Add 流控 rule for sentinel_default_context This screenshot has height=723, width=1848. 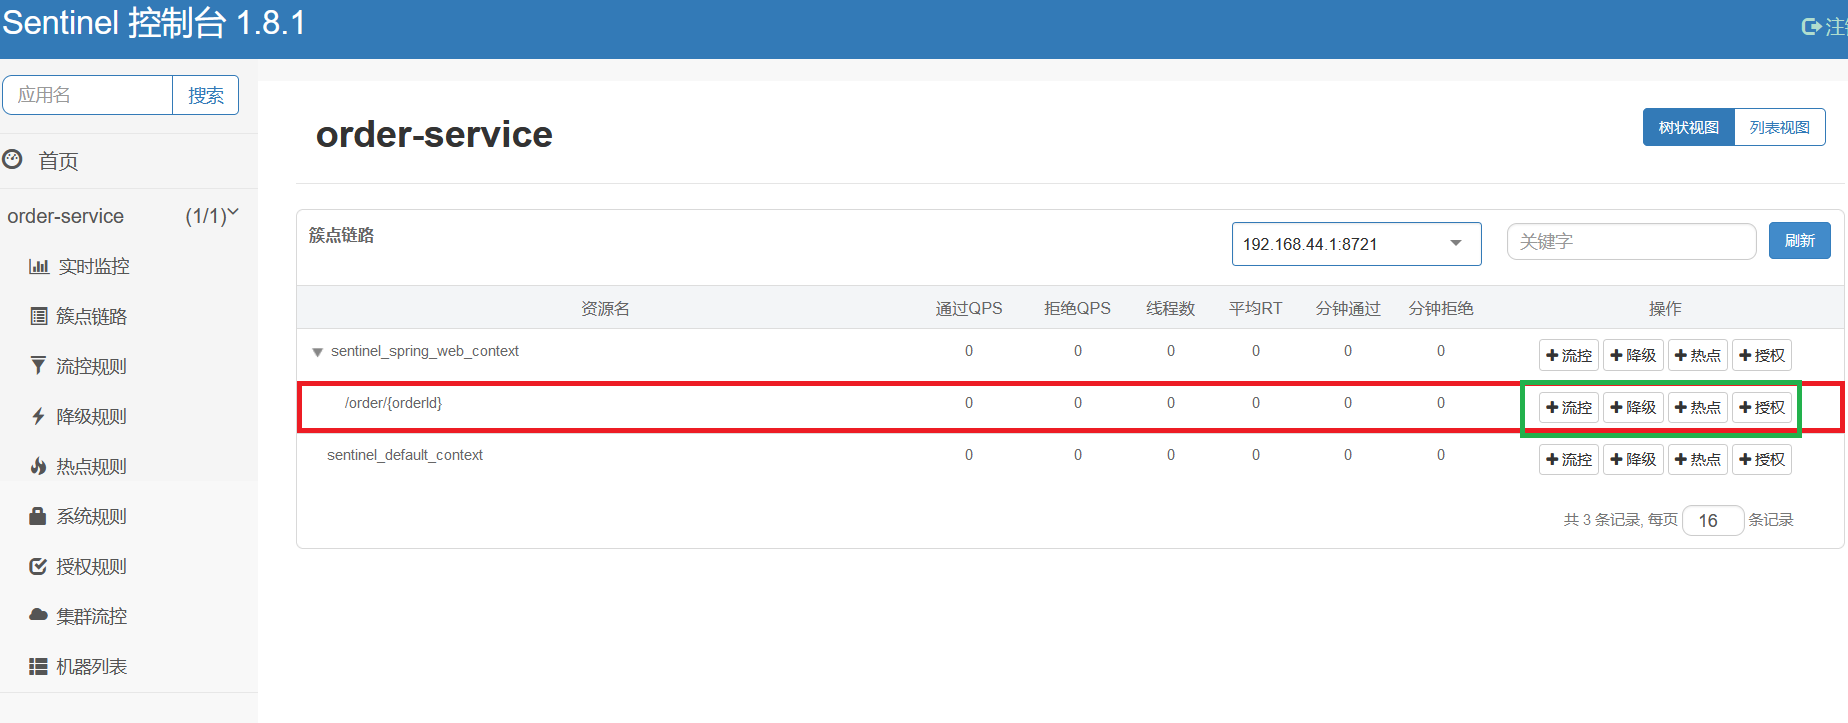pyautogui.click(x=1569, y=459)
